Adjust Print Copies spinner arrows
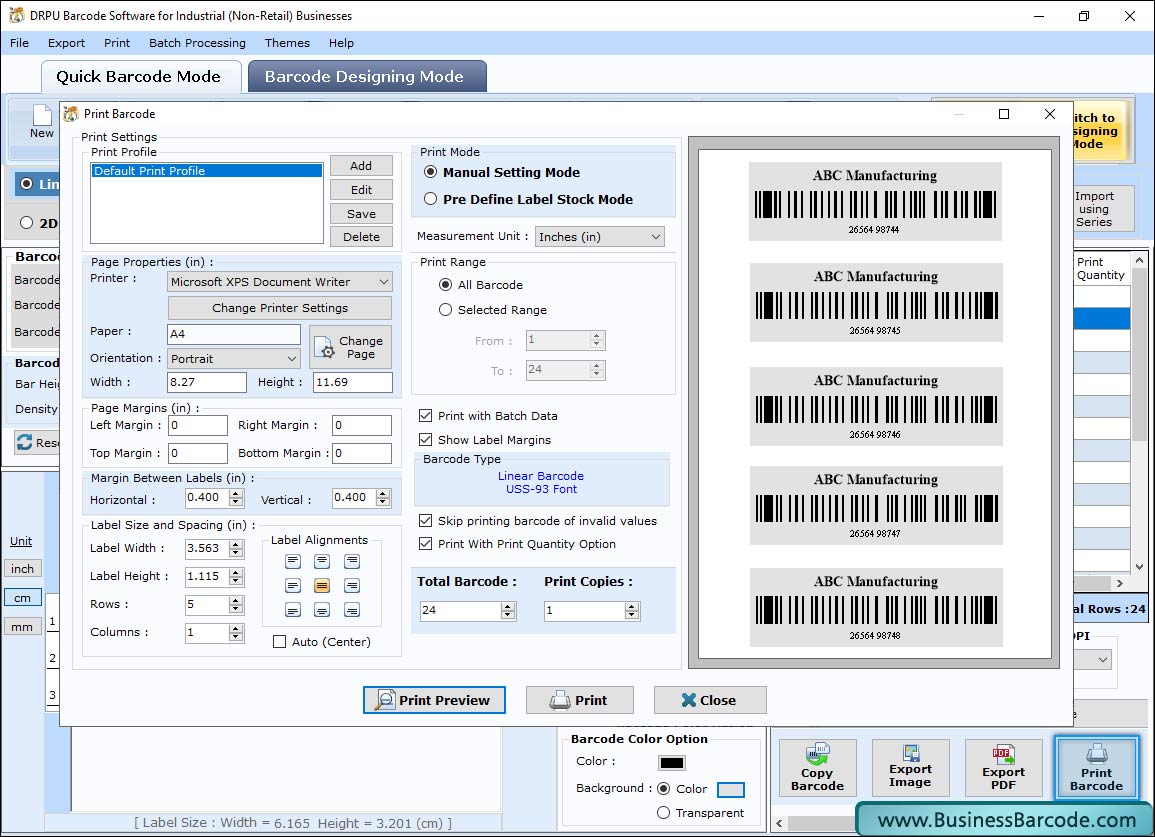 (x=631, y=611)
